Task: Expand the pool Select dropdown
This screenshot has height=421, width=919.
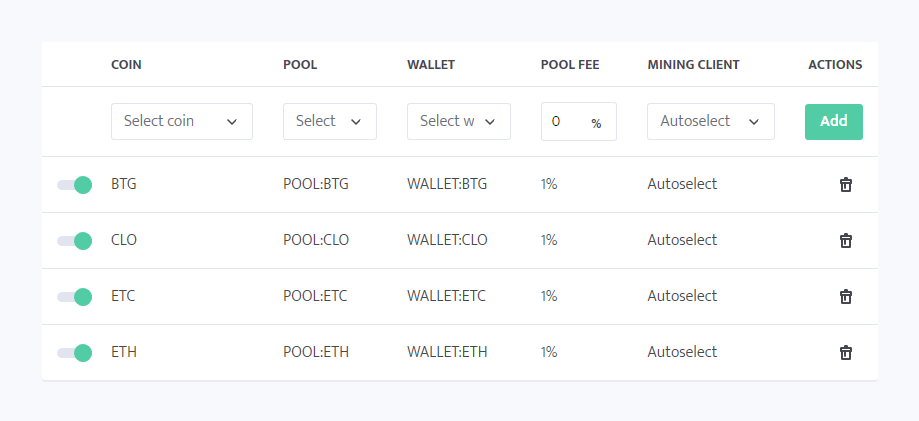Action: [x=329, y=121]
